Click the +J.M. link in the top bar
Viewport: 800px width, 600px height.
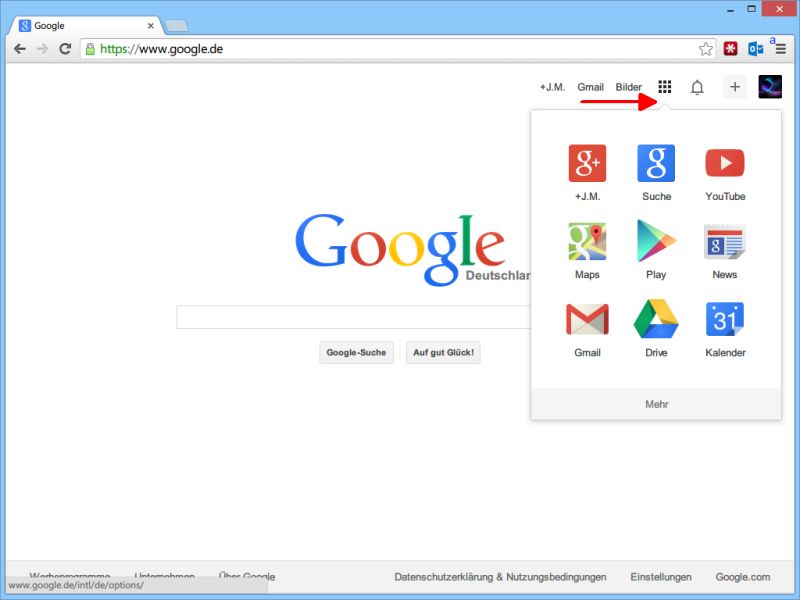coord(553,87)
